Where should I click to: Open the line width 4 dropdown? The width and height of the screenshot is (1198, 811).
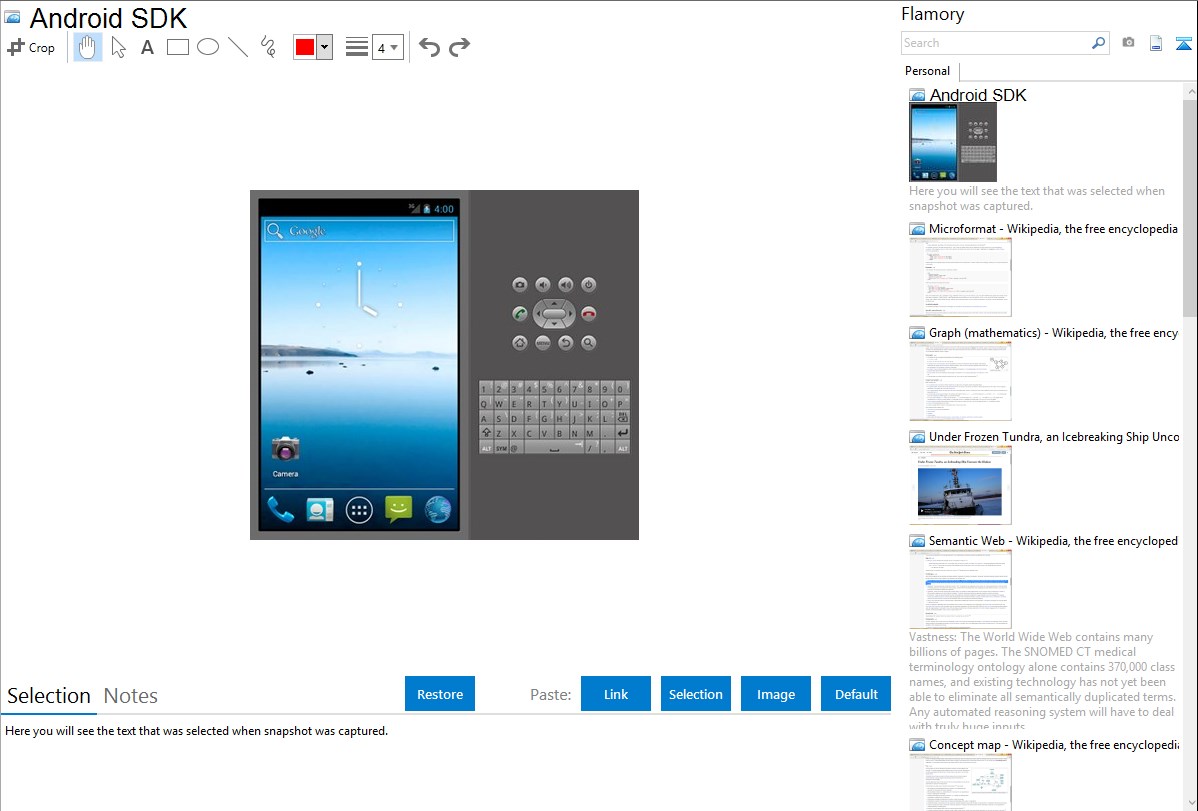click(387, 47)
